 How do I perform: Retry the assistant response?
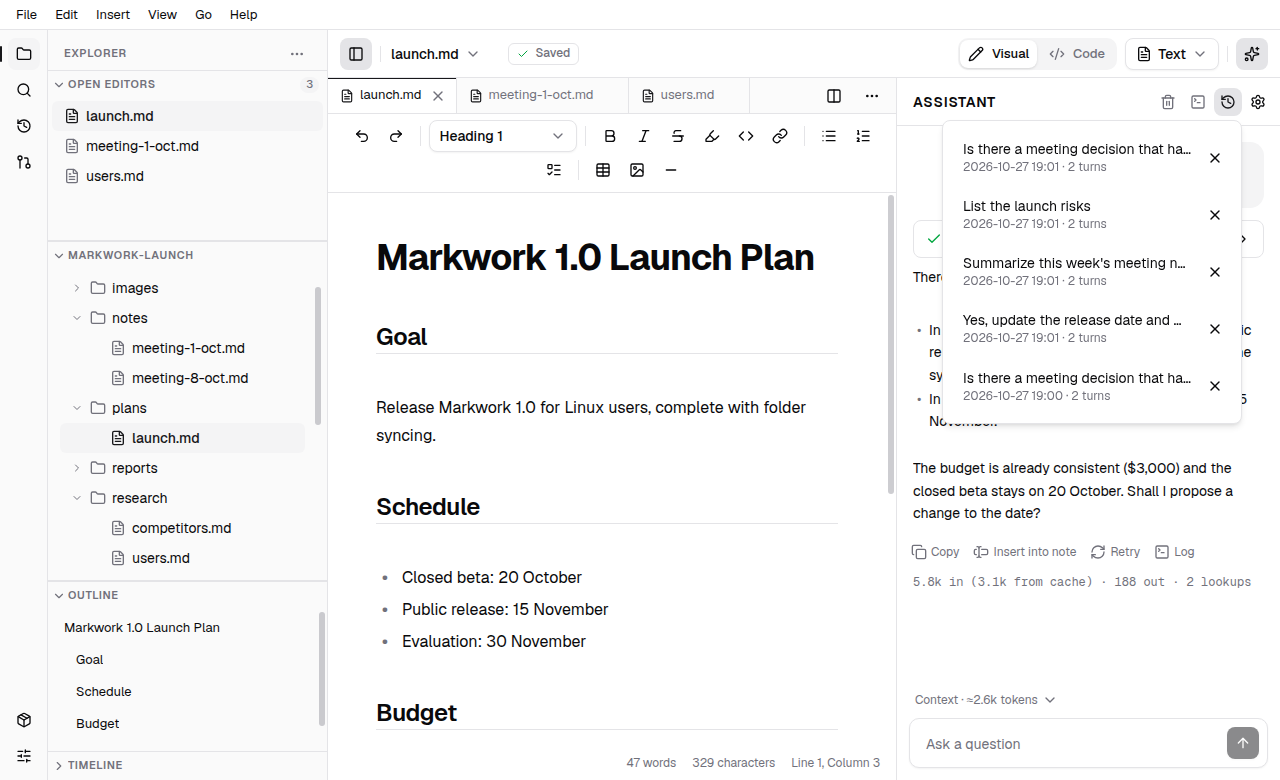(1115, 552)
